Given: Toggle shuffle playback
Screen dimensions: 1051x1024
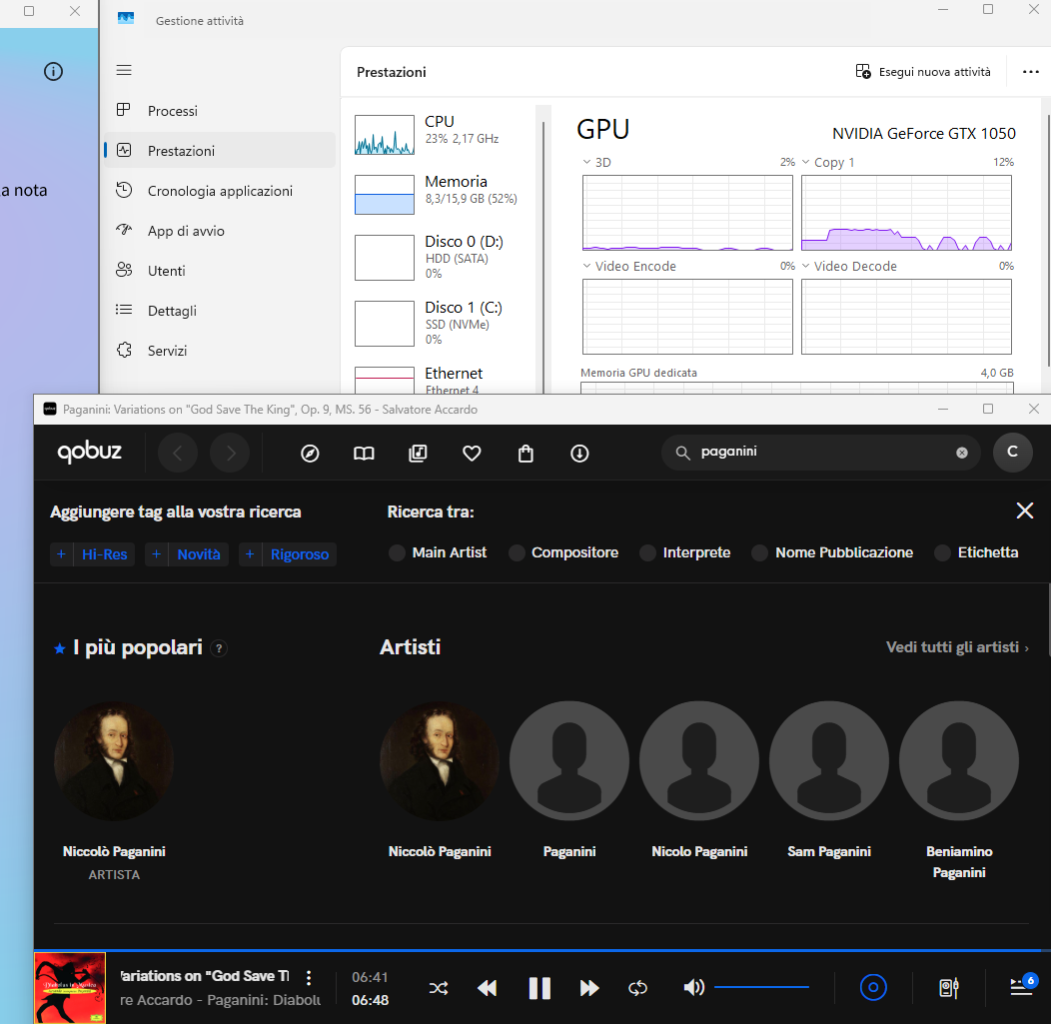Looking at the screenshot, I should (x=438, y=988).
